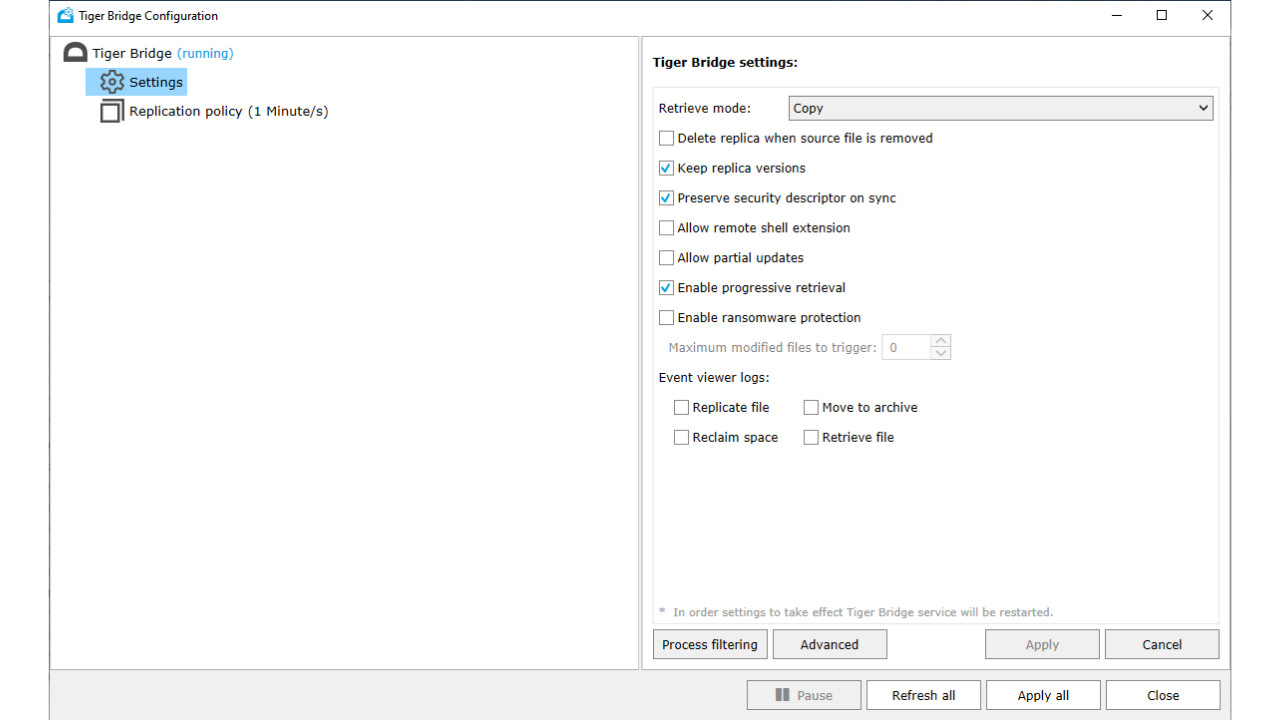Click the Maximum modified files number field

[905, 348]
